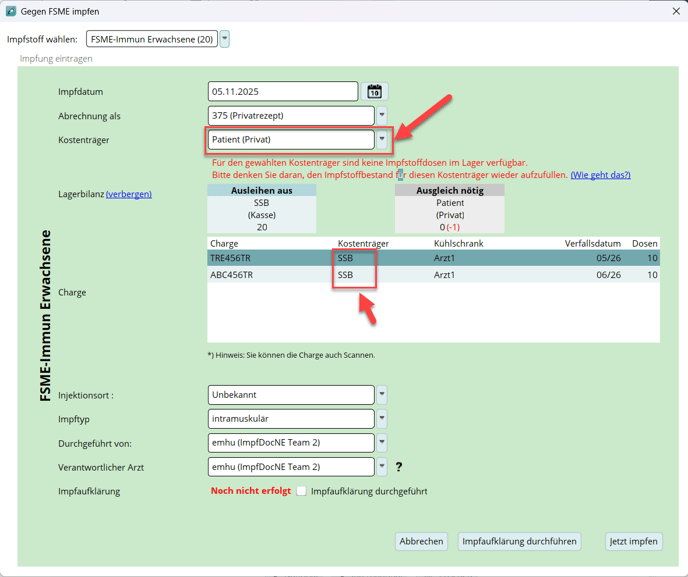Screen dimensions: 688x577
Task: Expand the Injektionsort dropdown
Action: click(381, 395)
